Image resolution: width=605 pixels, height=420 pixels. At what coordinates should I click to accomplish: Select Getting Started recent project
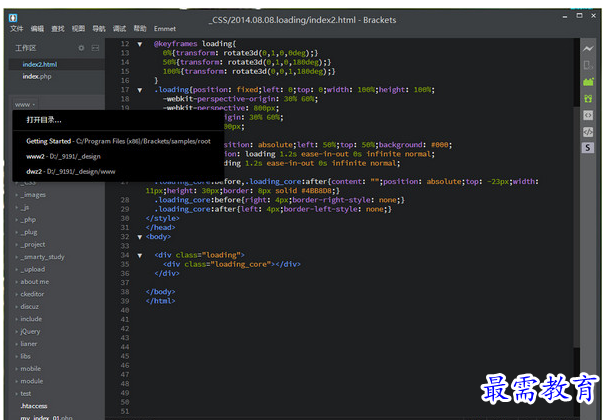(48, 141)
